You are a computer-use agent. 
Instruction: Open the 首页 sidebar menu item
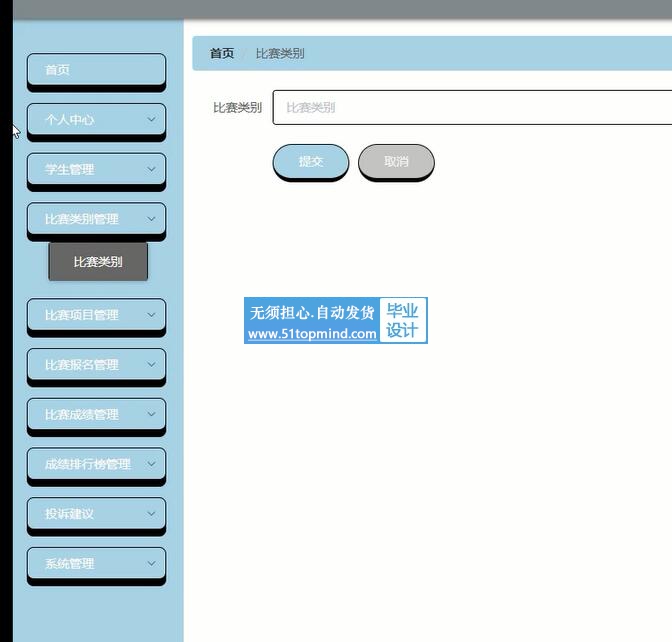coord(96,70)
